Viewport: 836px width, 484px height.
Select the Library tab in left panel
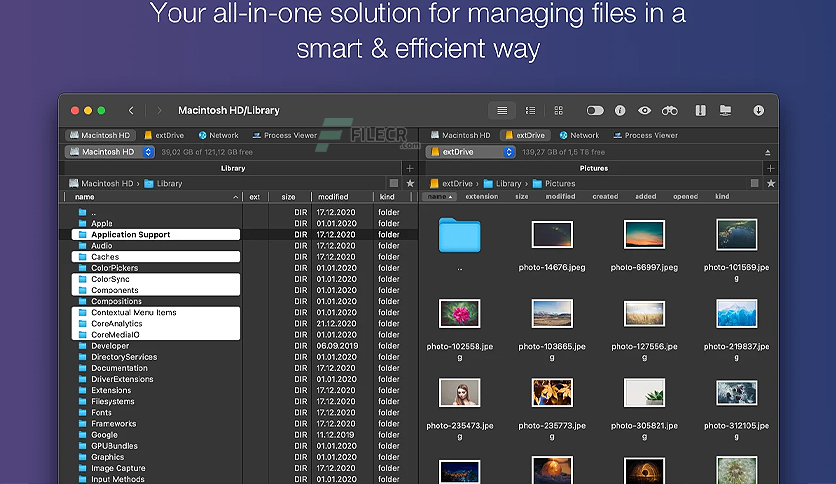(x=233, y=168)
